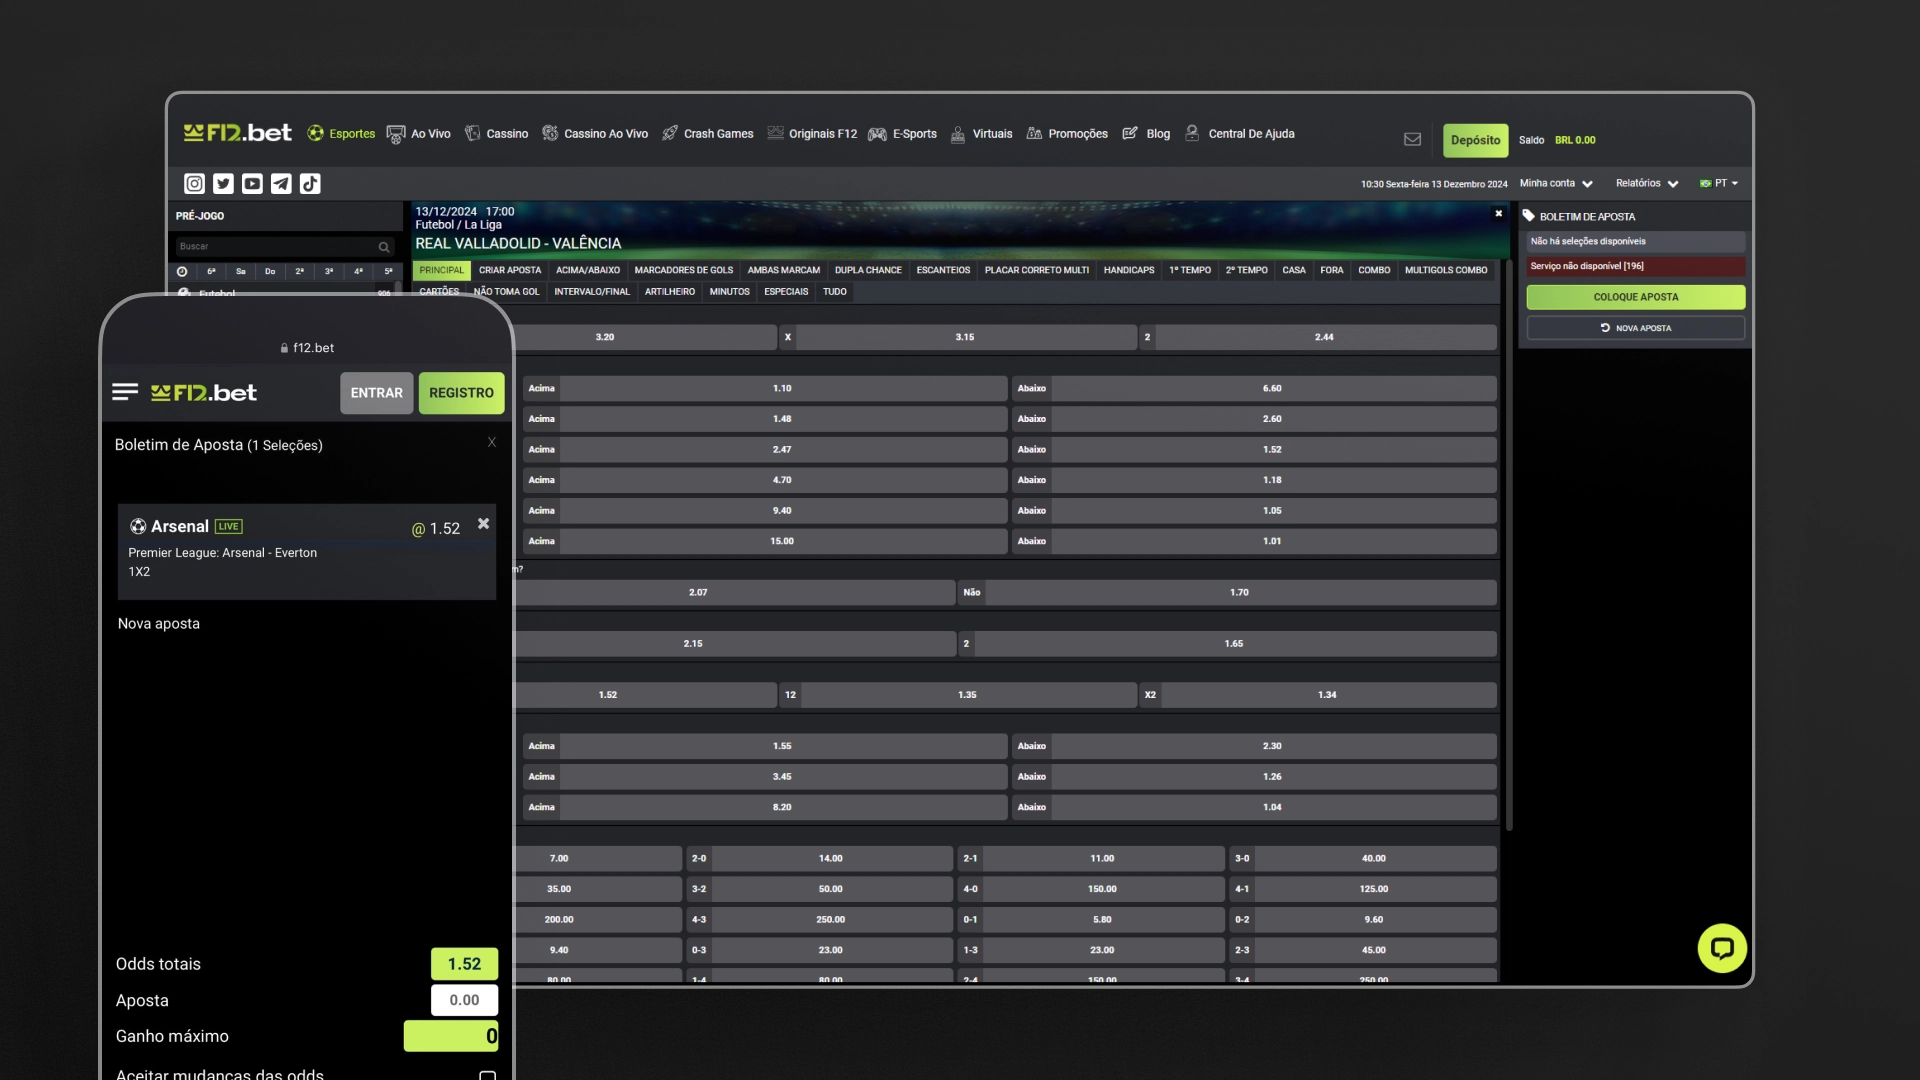Click the Promoções gift icon
This screenshot has width=1920, height=1080.
1034,133
